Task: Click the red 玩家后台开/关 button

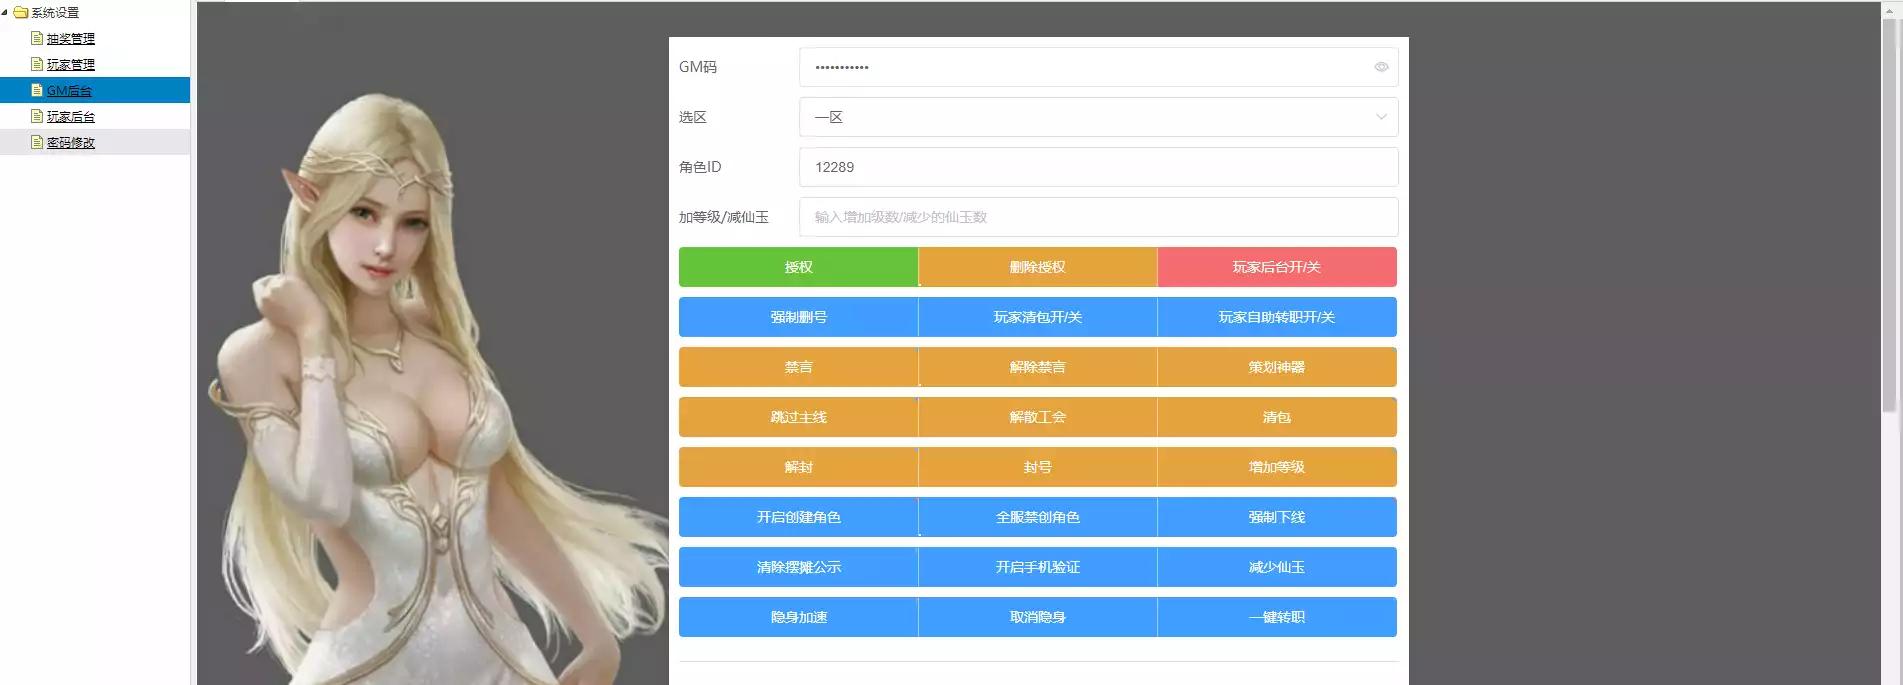Action: click(x=1277, y=267)
